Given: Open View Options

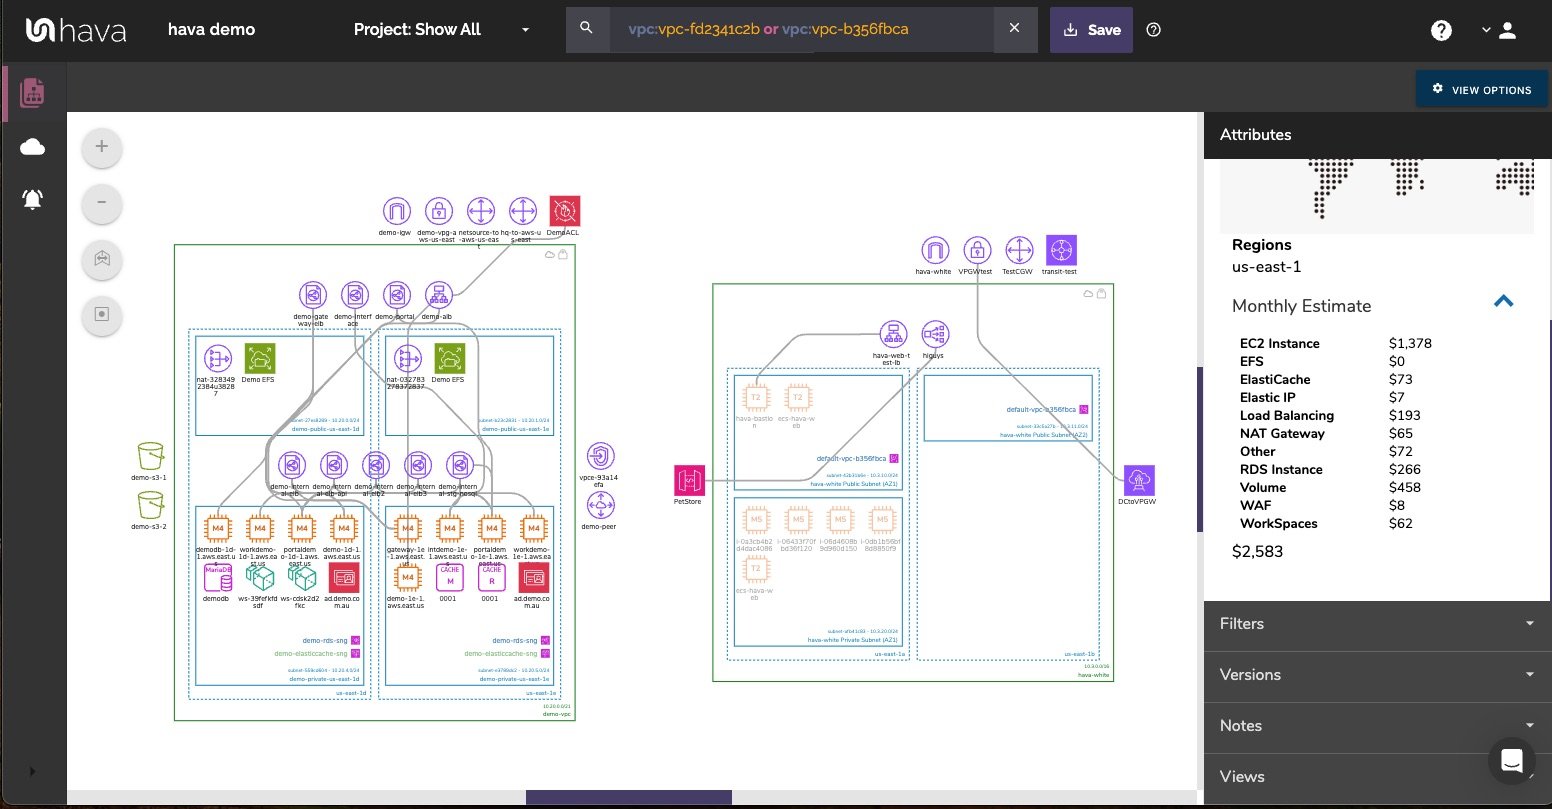Looking at the screenshot, I should click(x=1482, y=89).
